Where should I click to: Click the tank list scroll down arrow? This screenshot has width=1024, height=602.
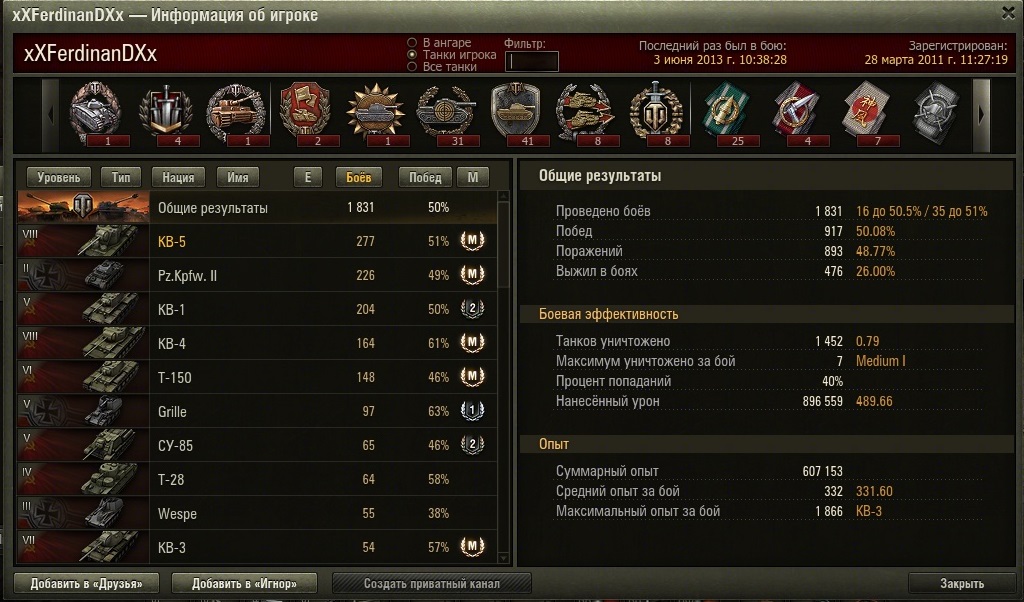coord(503,558)
